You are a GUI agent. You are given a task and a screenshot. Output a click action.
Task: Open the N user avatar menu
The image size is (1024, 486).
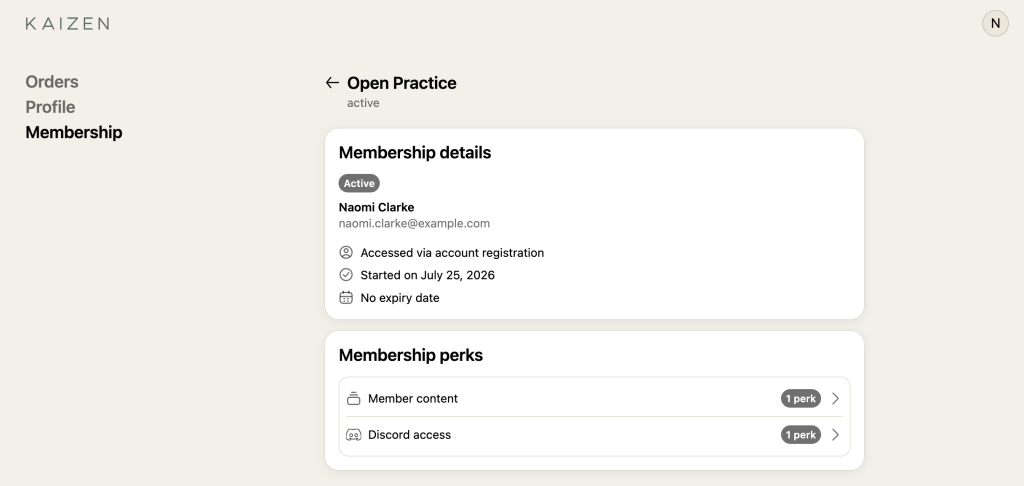point(995,24)
